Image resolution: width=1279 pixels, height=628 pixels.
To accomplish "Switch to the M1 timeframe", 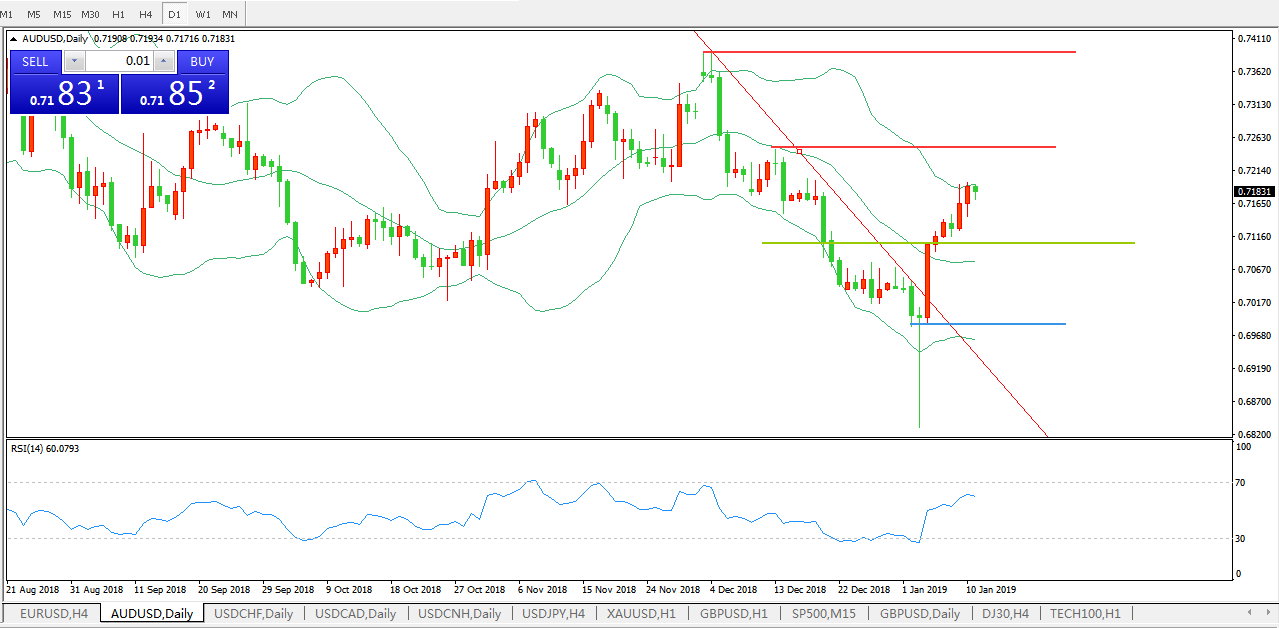I will (7, 14).
